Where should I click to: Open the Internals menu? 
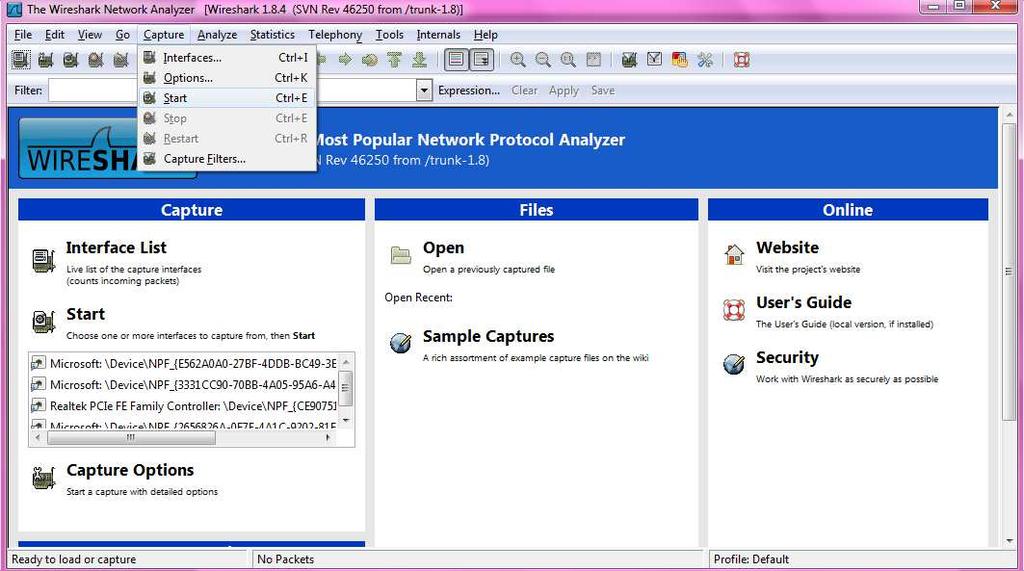[438, 35]
